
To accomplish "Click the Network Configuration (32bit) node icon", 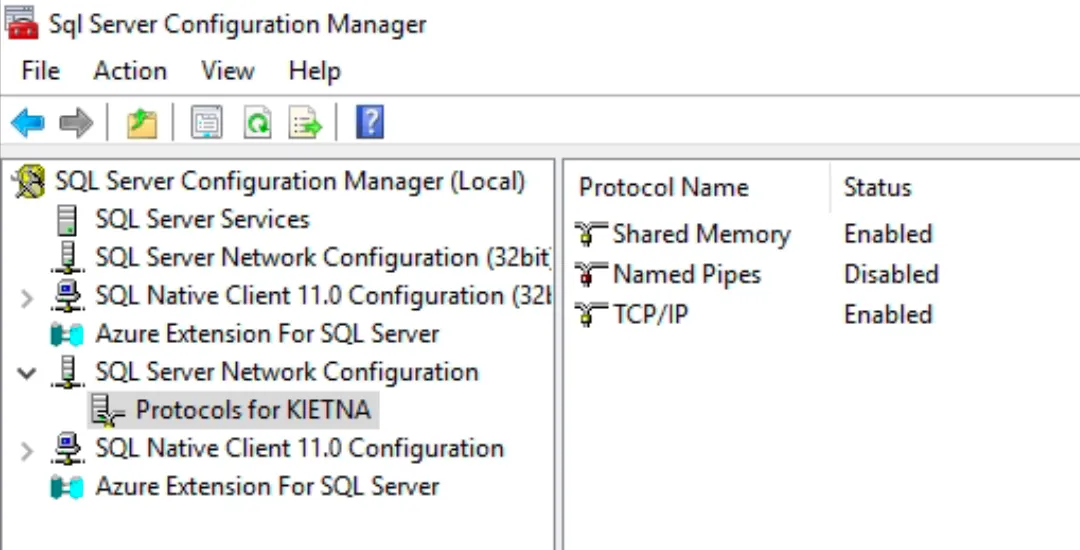I will point(68,258).
